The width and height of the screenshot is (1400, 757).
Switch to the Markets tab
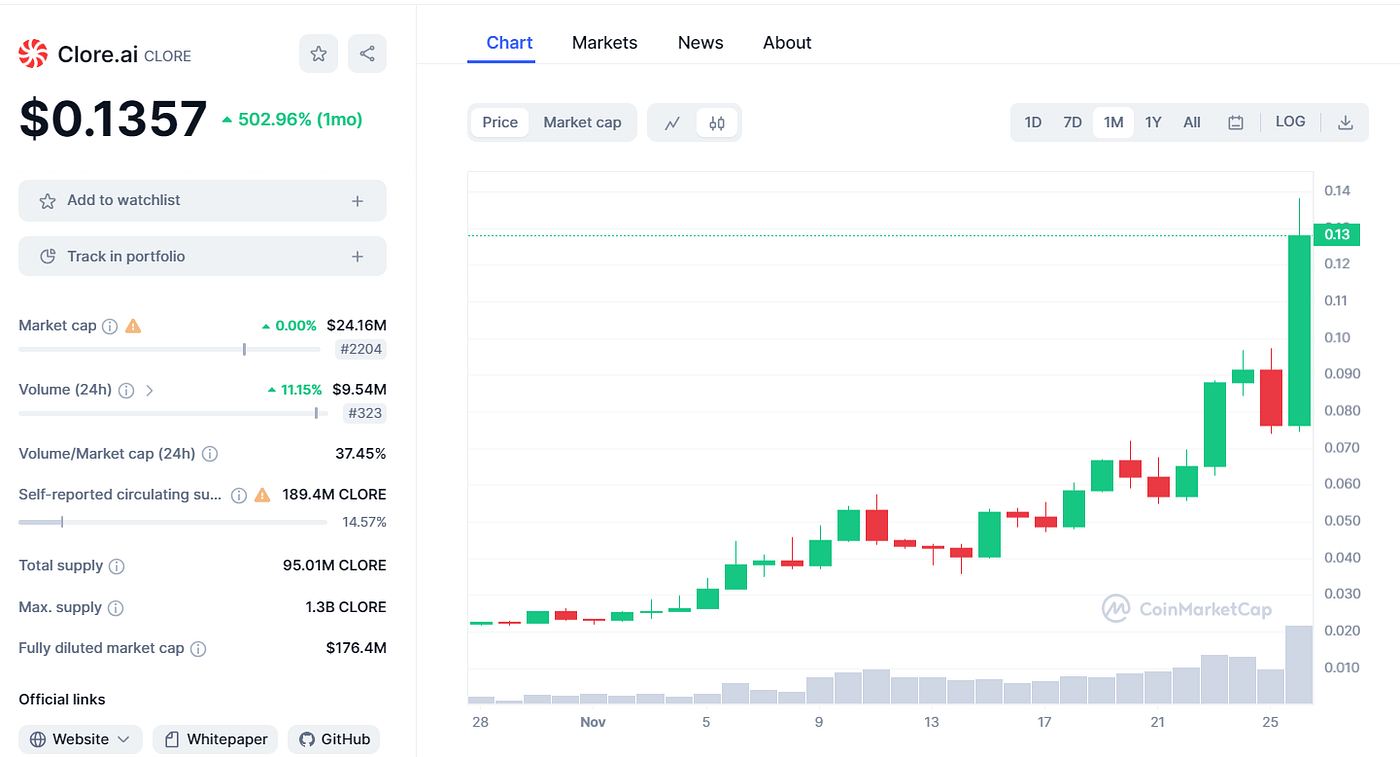(x=604, y=42)
